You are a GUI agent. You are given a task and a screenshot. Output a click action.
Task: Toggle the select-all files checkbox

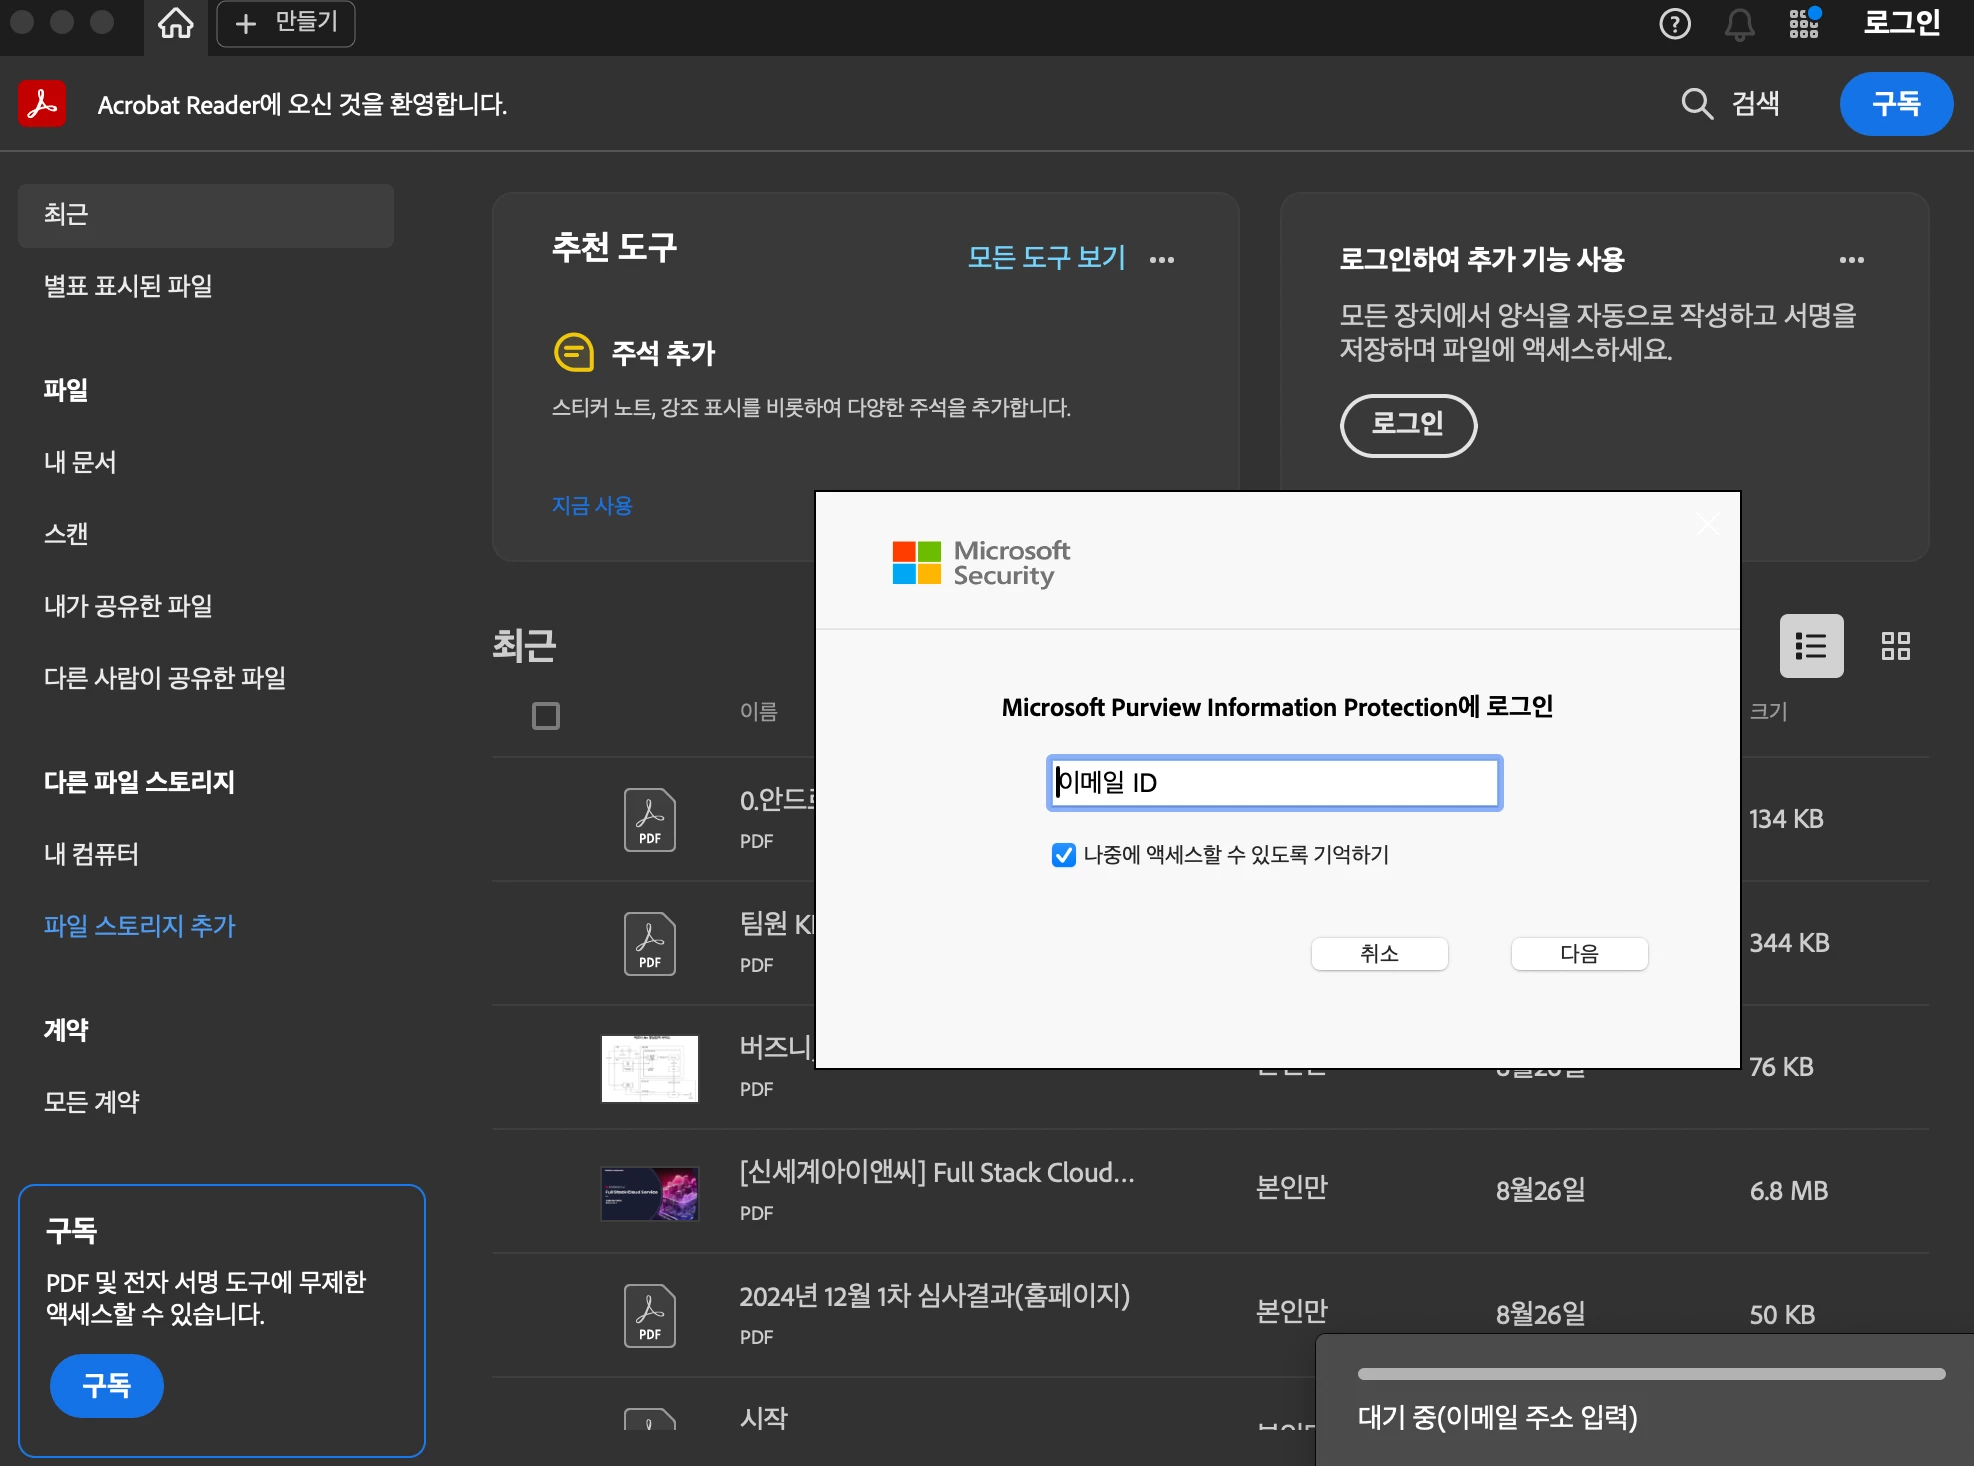546,716
